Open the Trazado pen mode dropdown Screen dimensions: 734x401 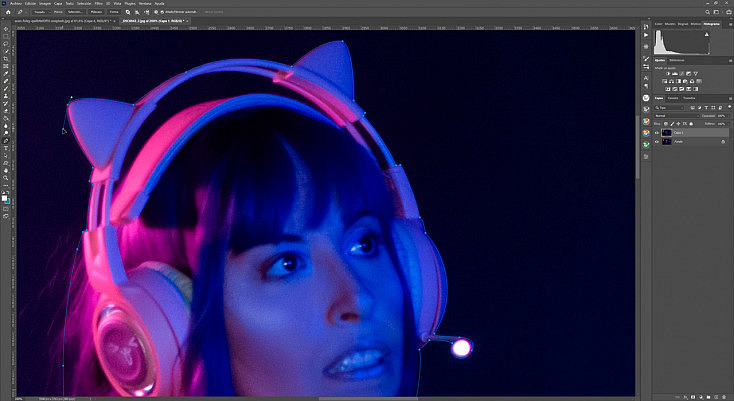point(41,12)
